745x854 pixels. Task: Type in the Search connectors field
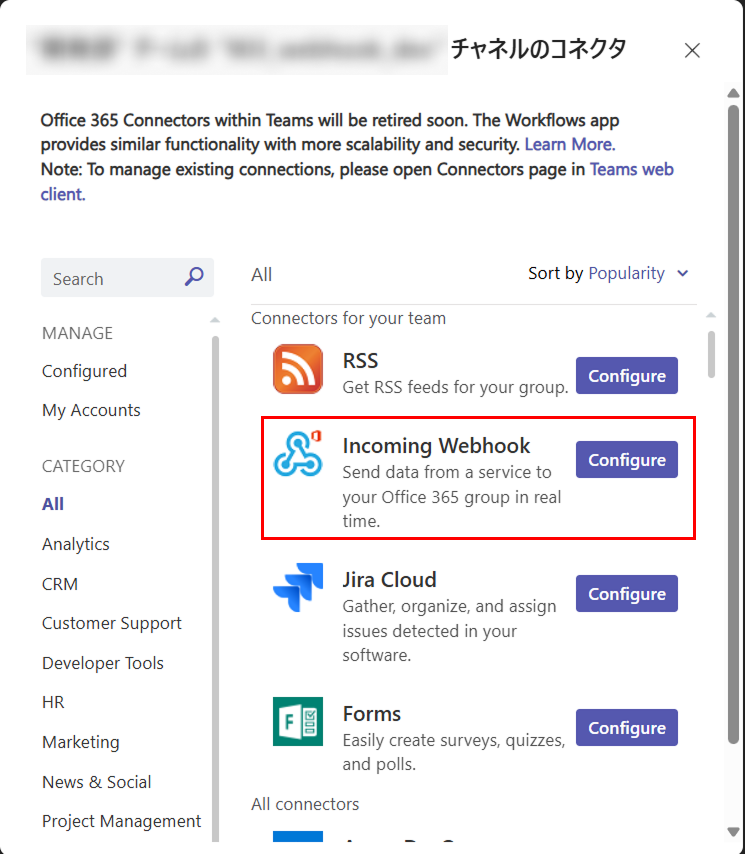click(x=110, y=279)
